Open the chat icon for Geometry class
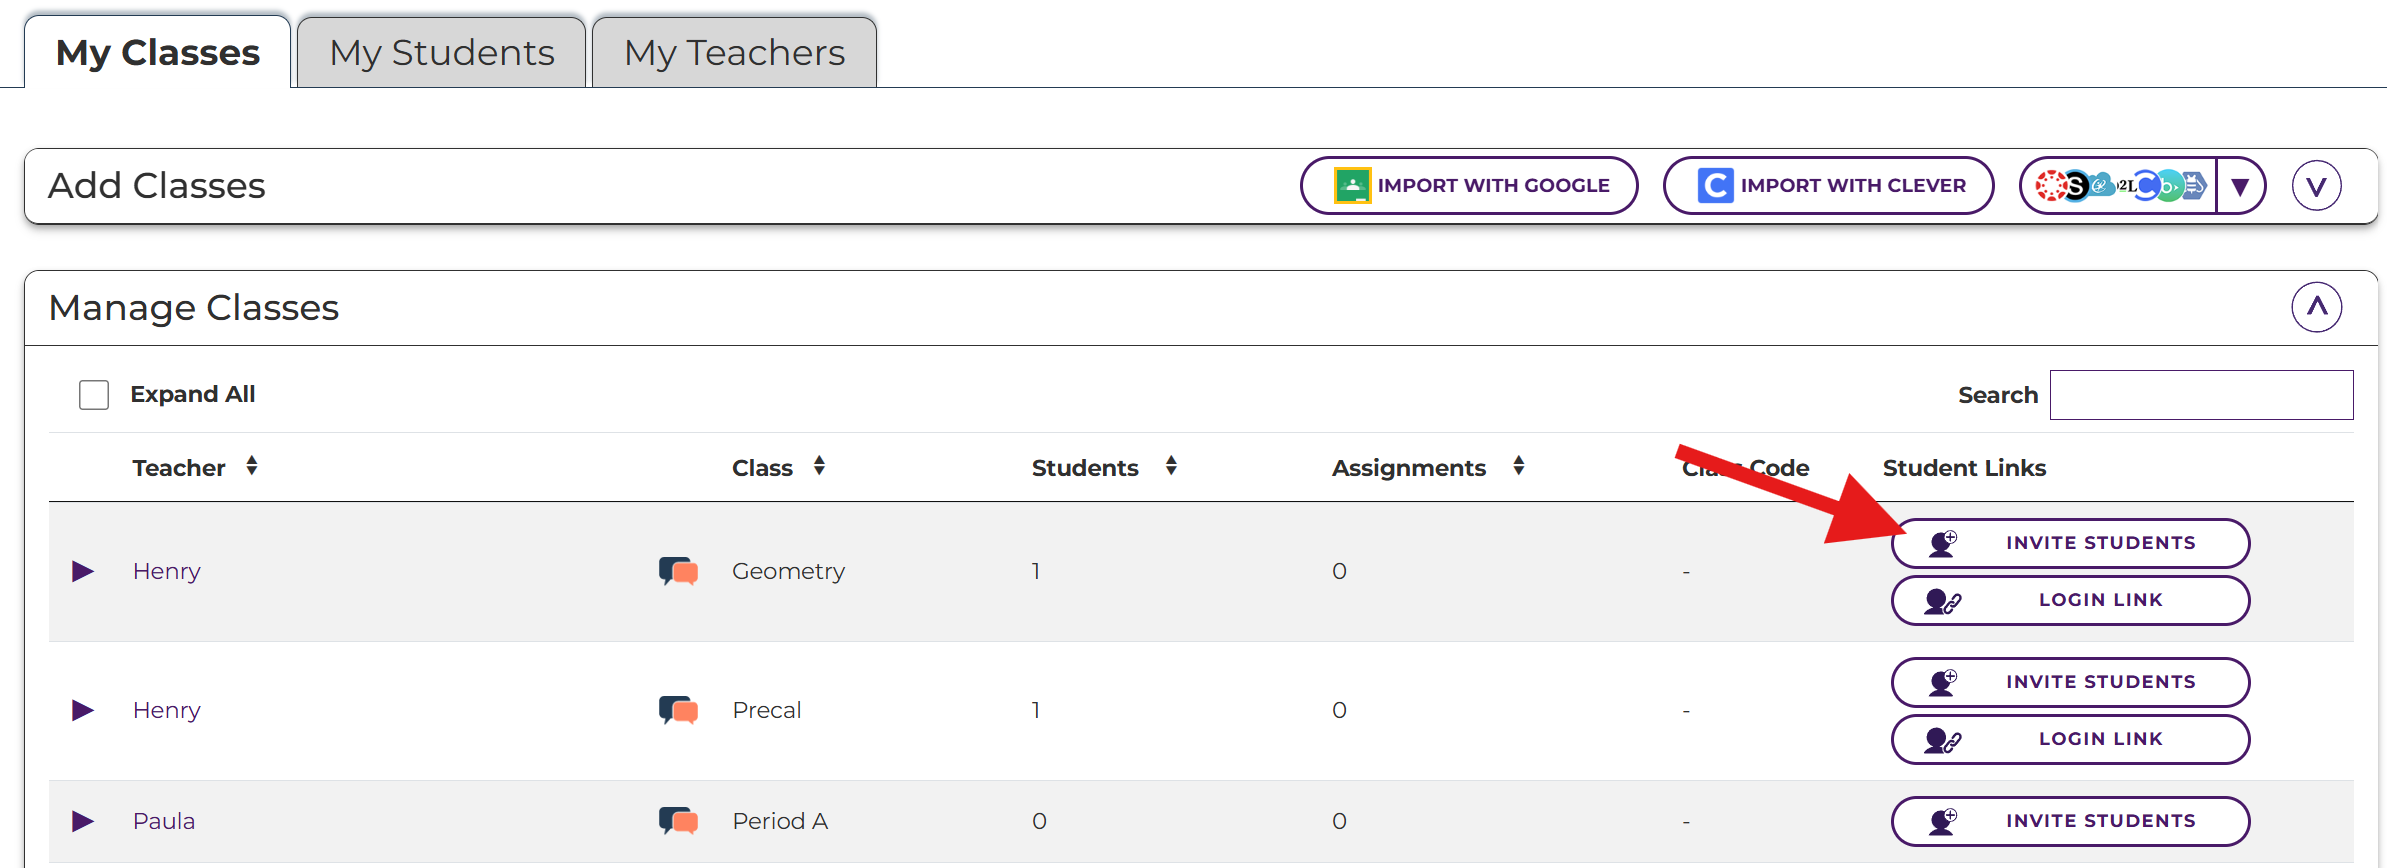This screenshot has height=868, width=2387. 678,571
